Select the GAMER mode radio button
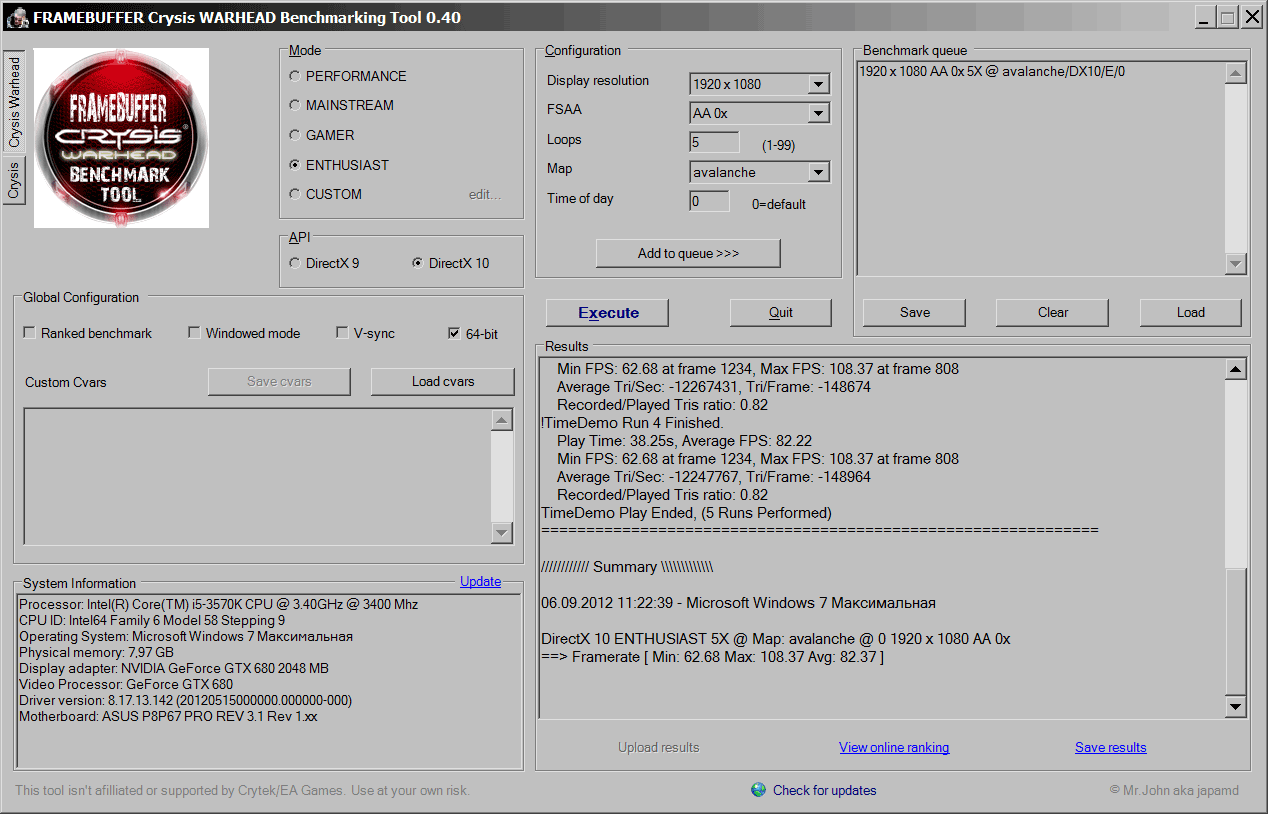1268x814 pixels. (x=294, y=135)
